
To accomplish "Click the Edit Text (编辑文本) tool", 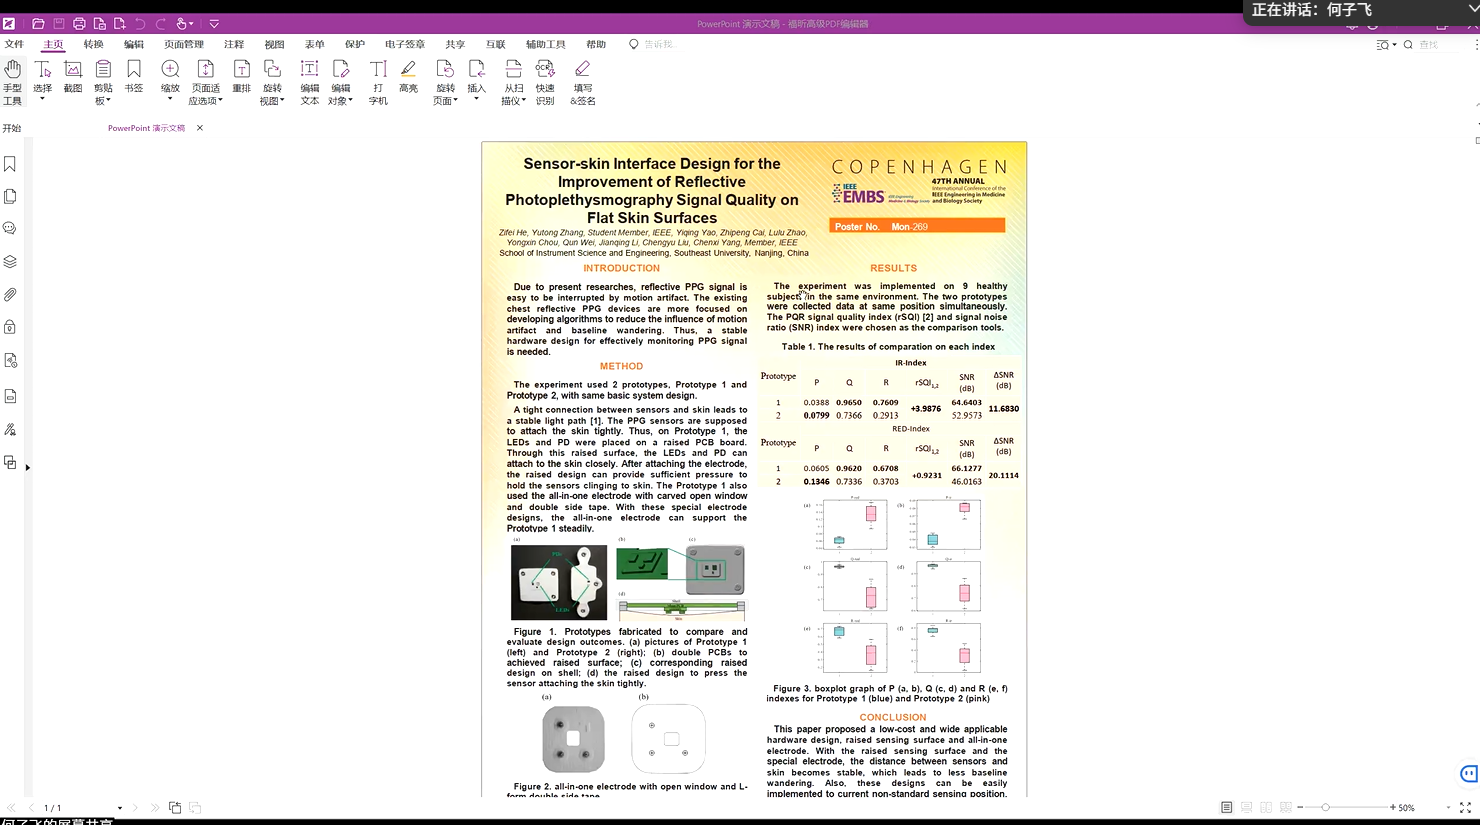I will 309,81.
